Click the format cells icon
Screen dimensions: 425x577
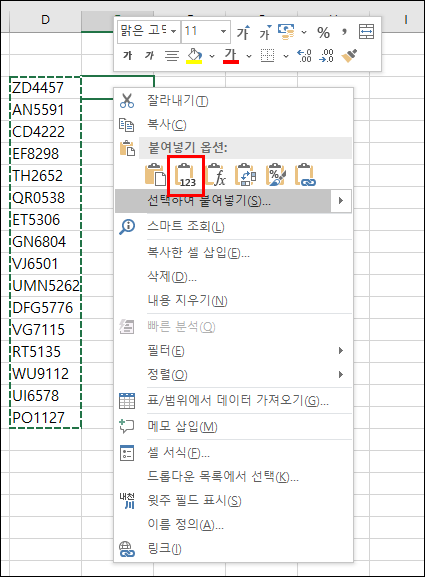pyautogui.click(x=127, y=453)
